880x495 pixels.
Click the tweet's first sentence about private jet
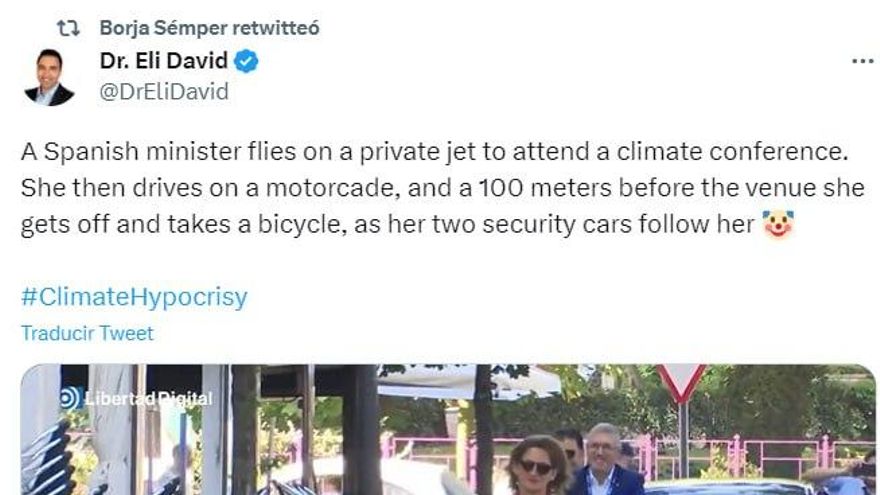click(x=433, y=153)
